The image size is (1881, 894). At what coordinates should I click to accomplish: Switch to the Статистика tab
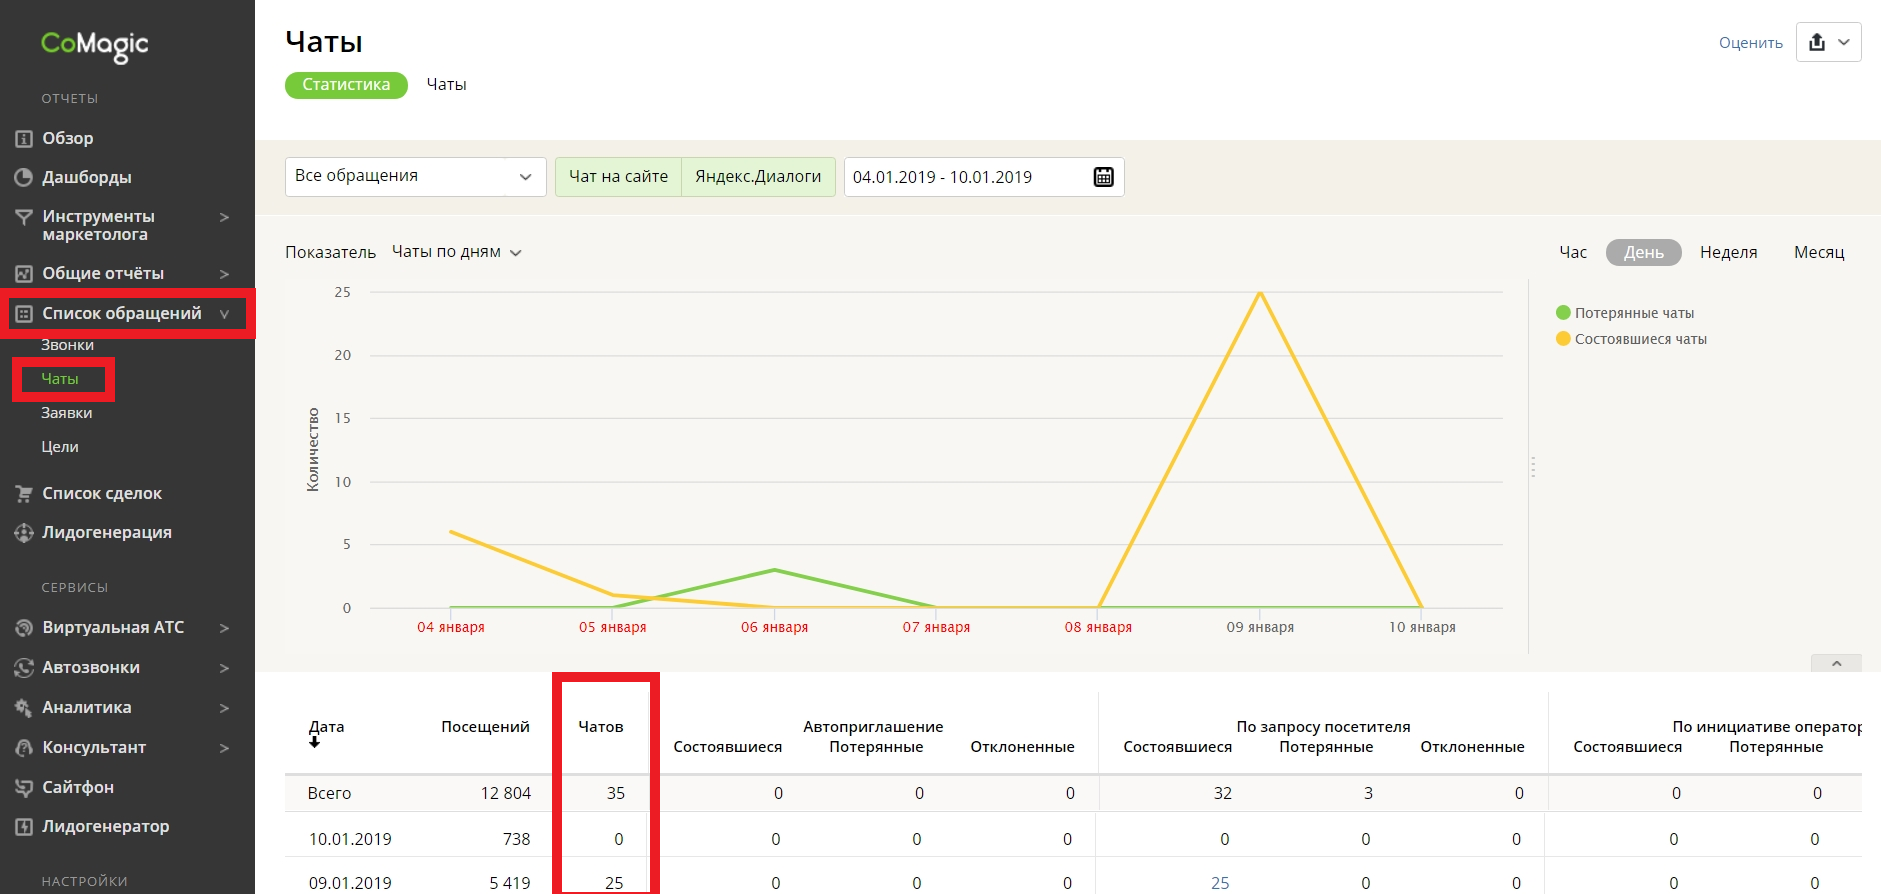click(346, 85)
